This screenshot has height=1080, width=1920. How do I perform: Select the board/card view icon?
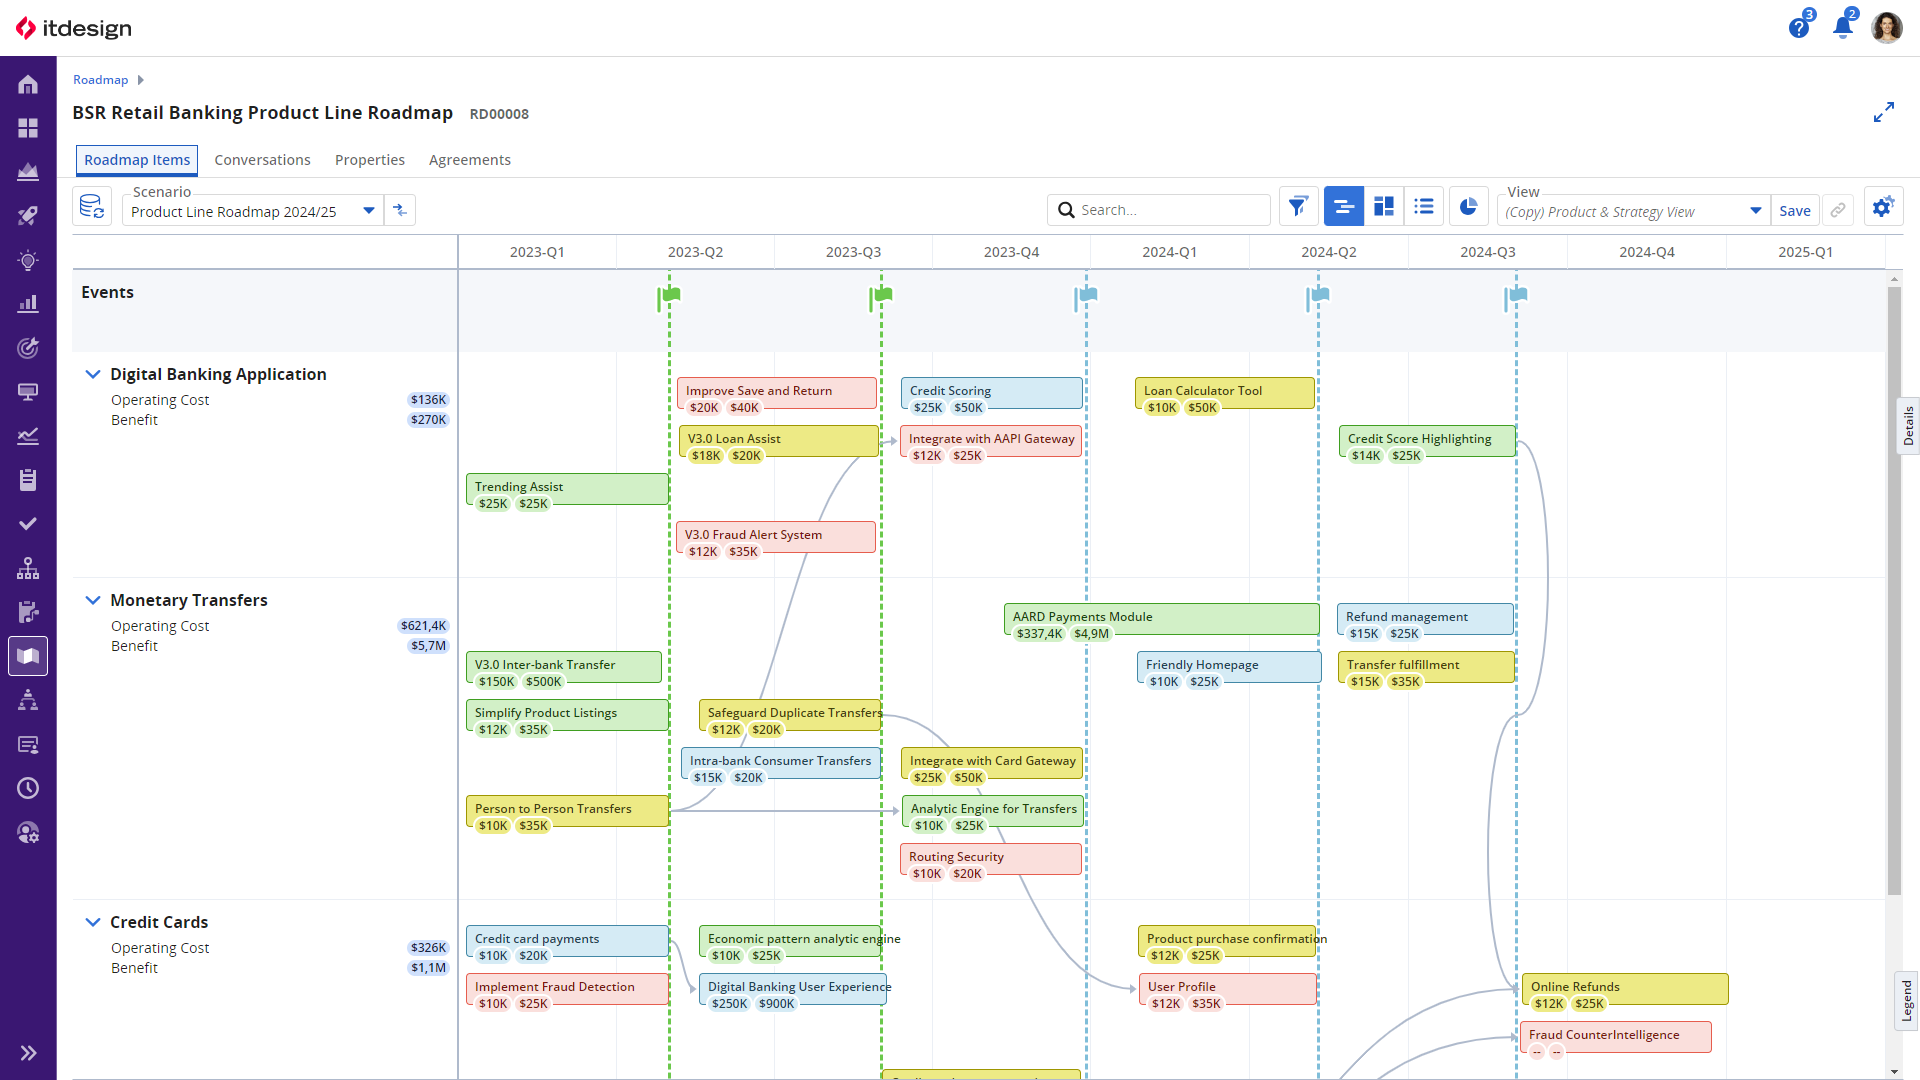1385,208
